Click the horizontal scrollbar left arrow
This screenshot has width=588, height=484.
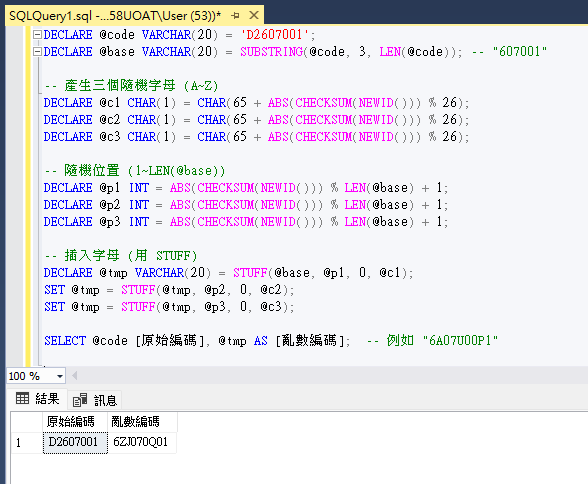pyautogui.click(x=74, y=376)
